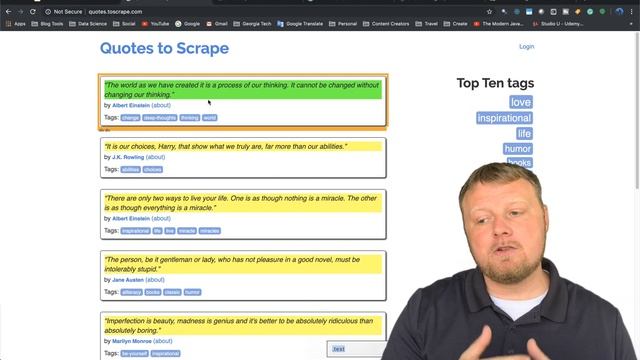640x360 pixels.
Task: Expand the Georgia Tech bookmark folder
Action: pyautogui.click(x=252, y=24)
